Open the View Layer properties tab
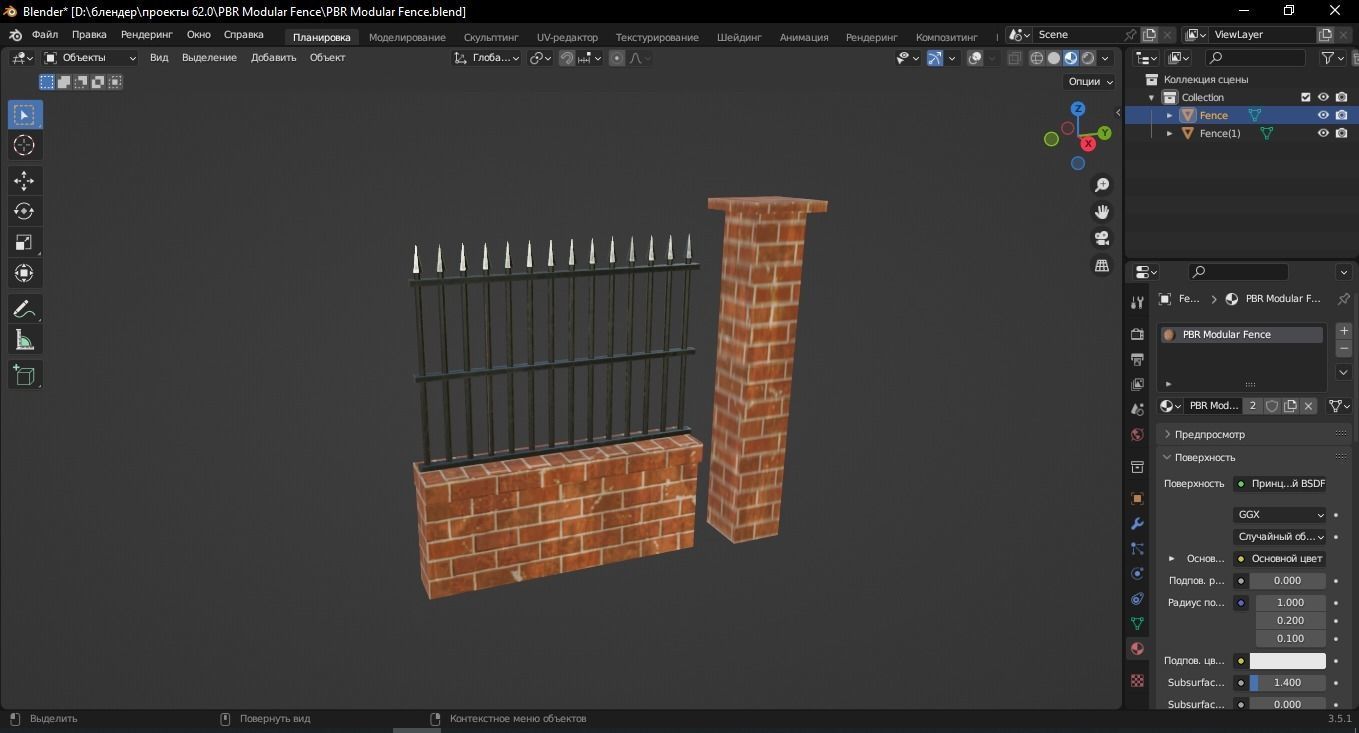 pyautogui.click(x=1137, y=384)
